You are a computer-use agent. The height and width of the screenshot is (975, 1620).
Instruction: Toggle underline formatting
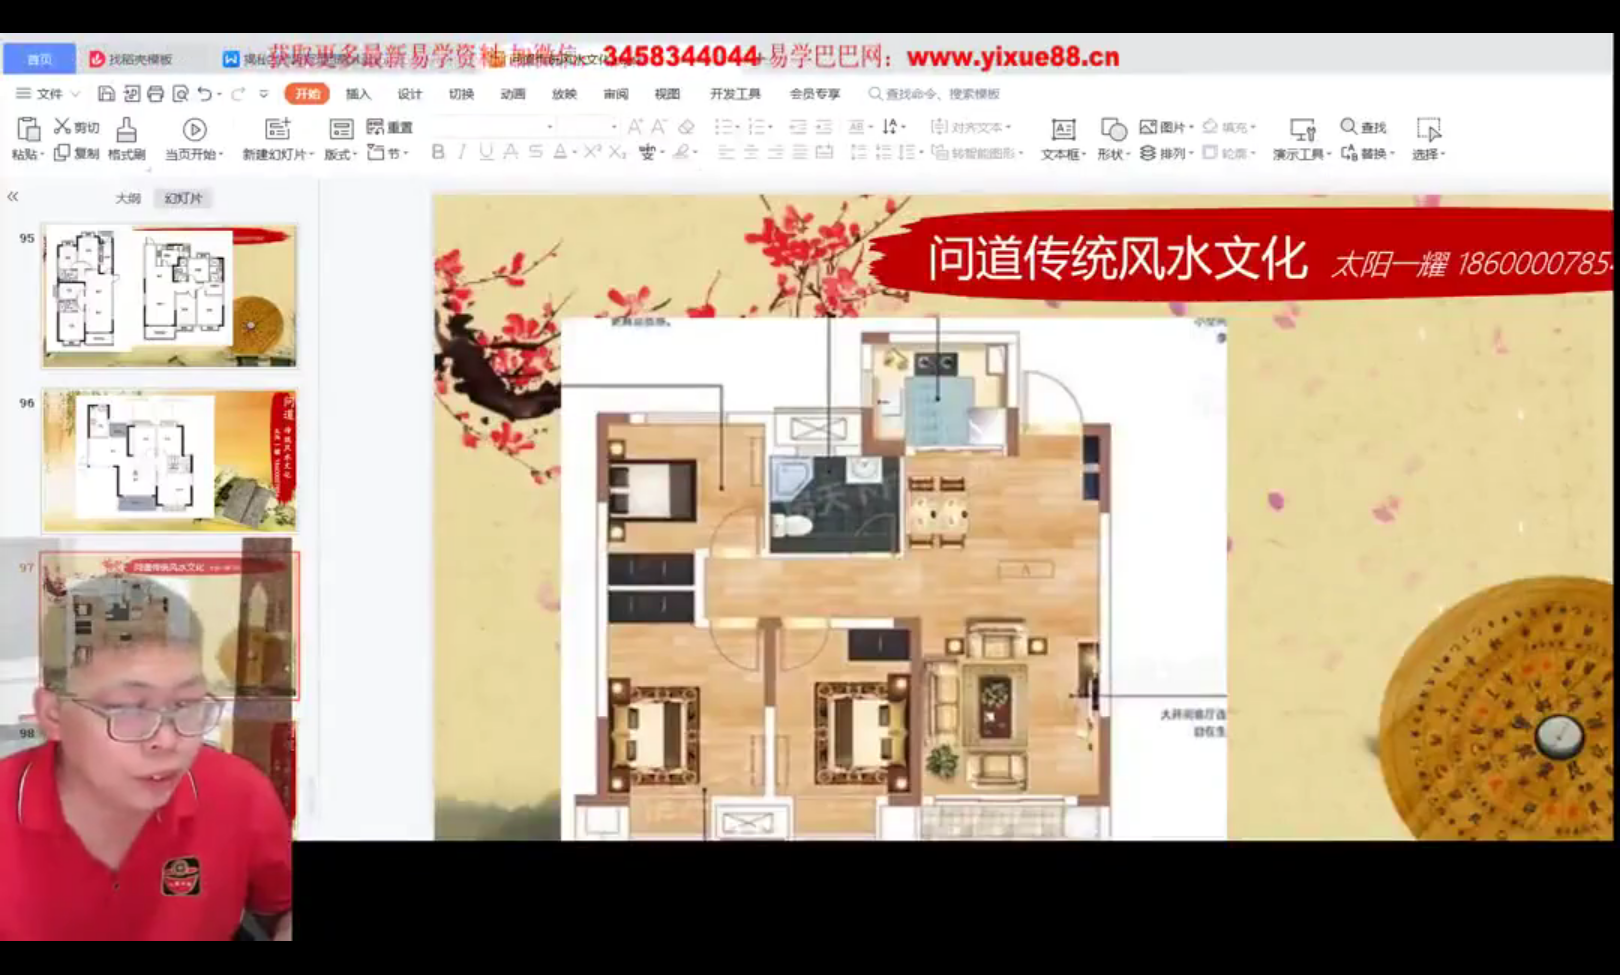coord(485,152)
